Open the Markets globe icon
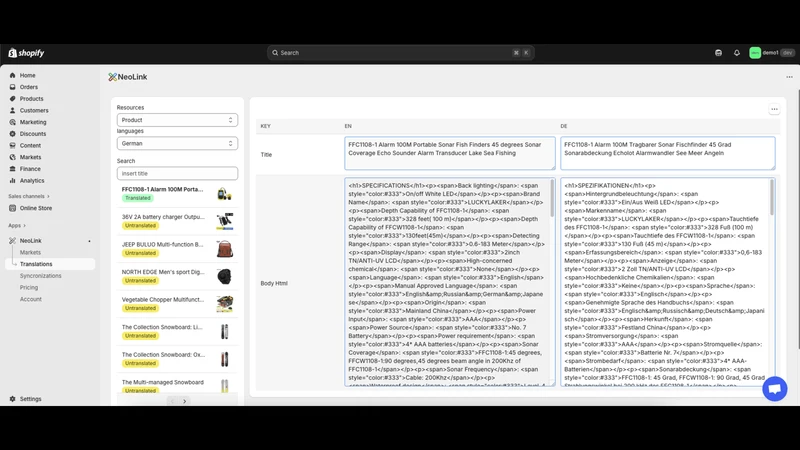Viewport: 800px width, 450px height. [x=12, y=158]
